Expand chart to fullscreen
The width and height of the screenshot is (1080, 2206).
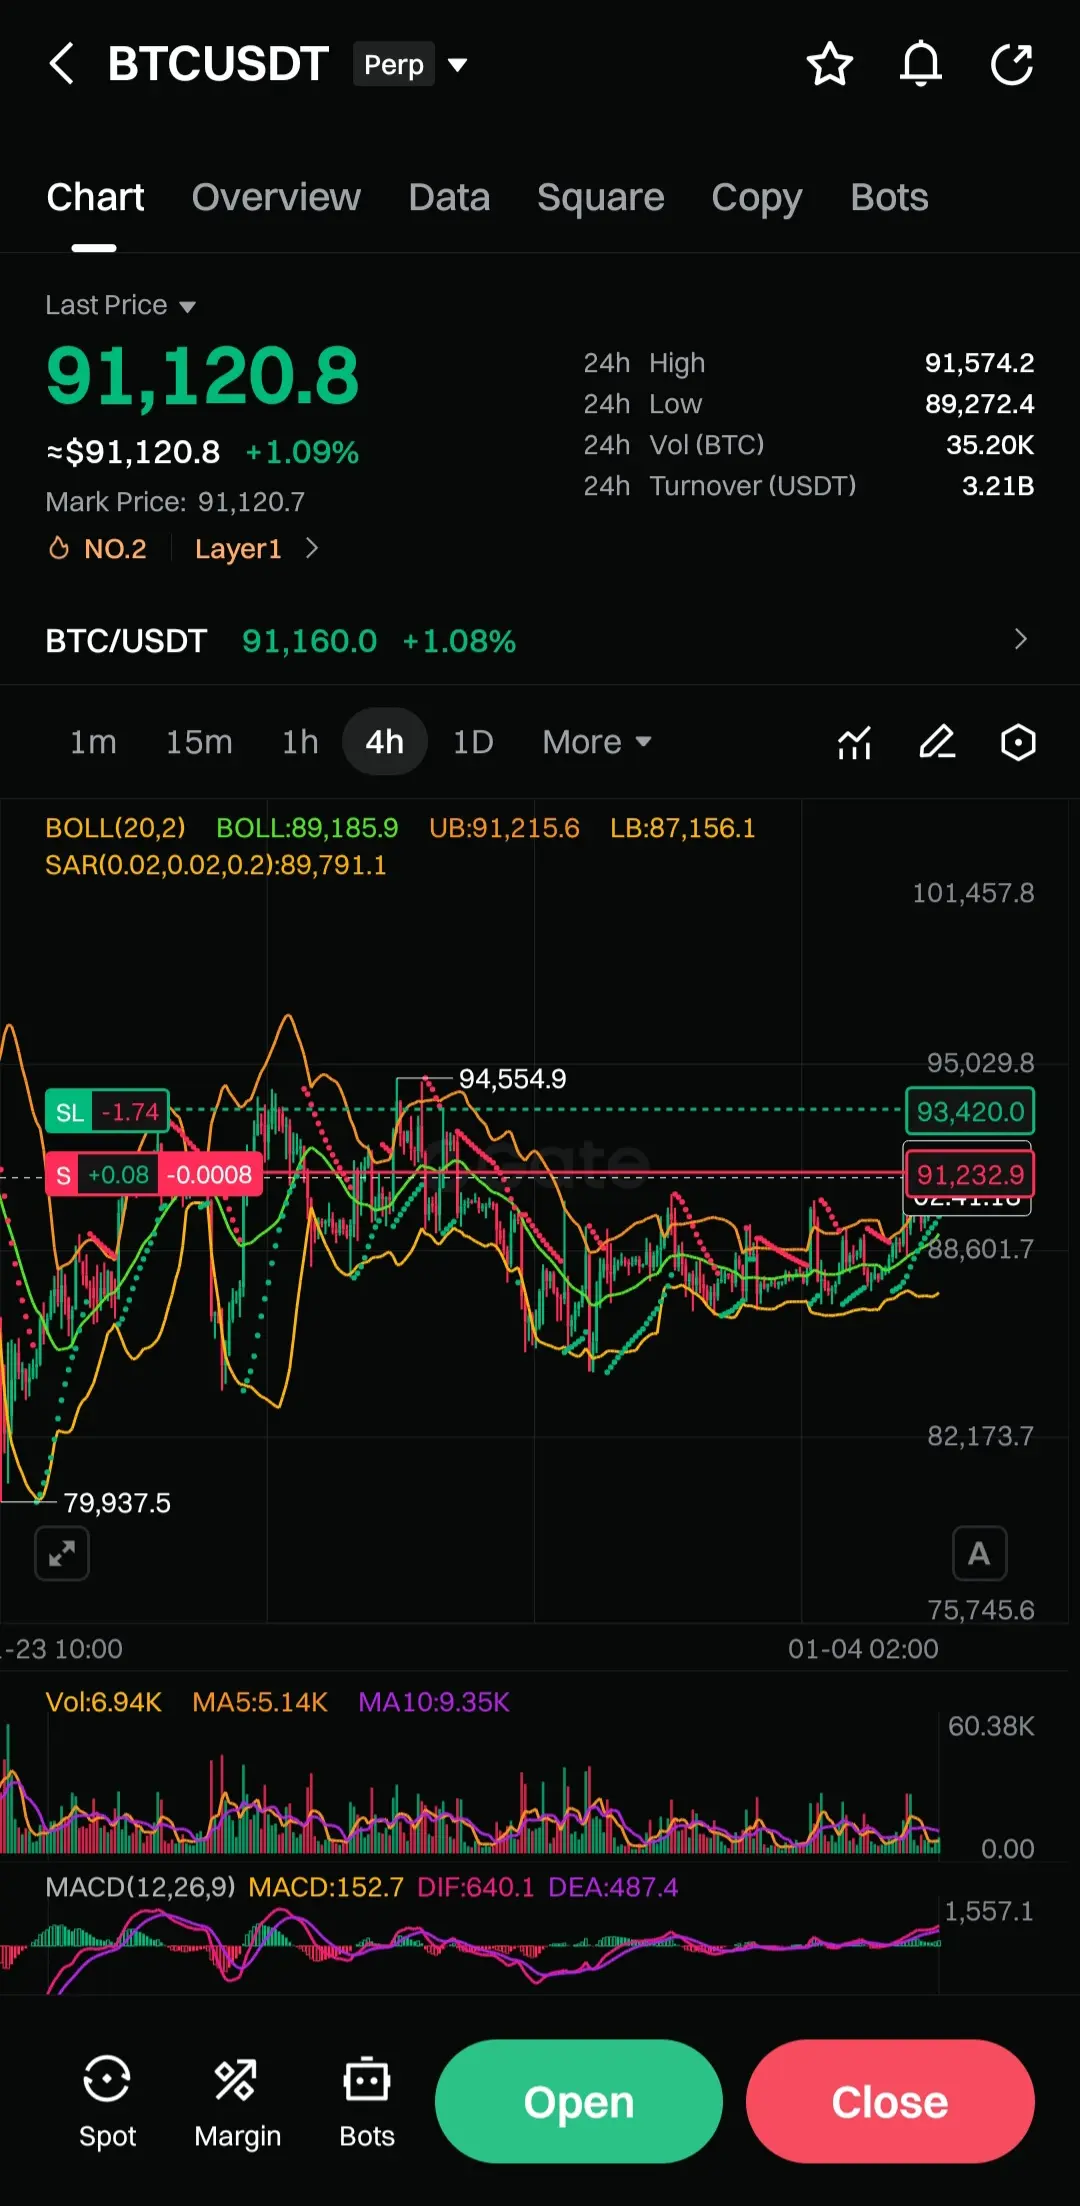(x=62, y=1553)
